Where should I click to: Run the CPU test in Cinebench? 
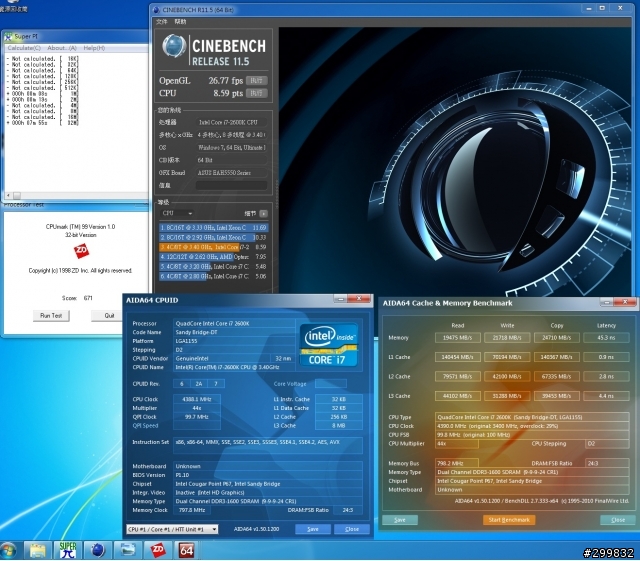tap(256, 93)
